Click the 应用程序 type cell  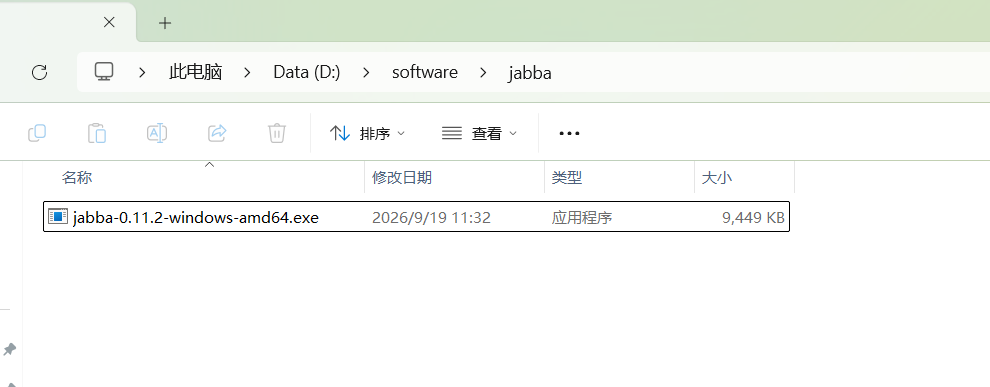tap(581, 218)
